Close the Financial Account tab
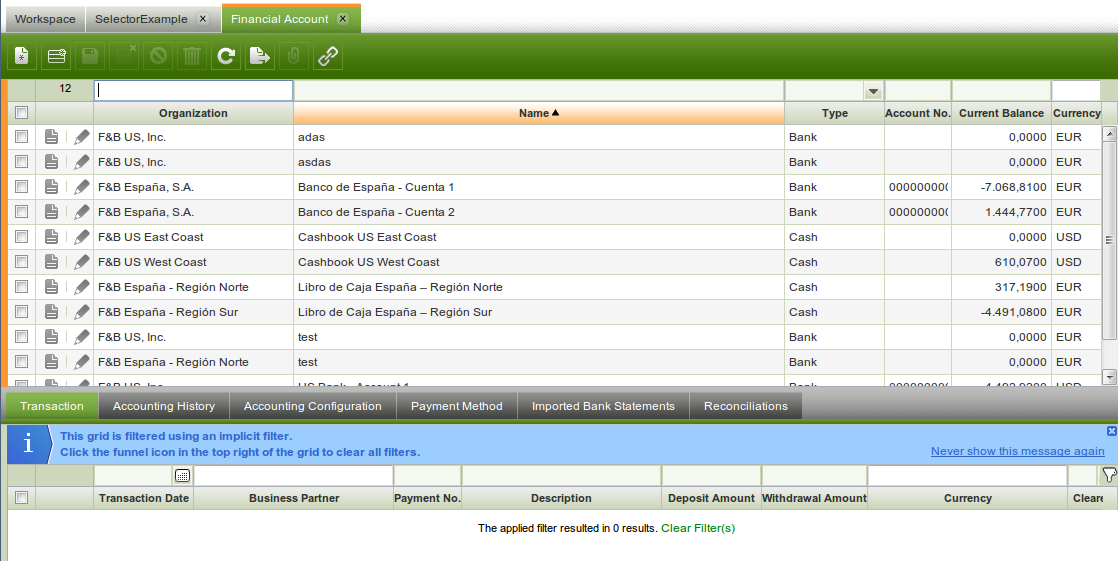The height and width of the screenshot is (561, 1118). pos(343,19)
